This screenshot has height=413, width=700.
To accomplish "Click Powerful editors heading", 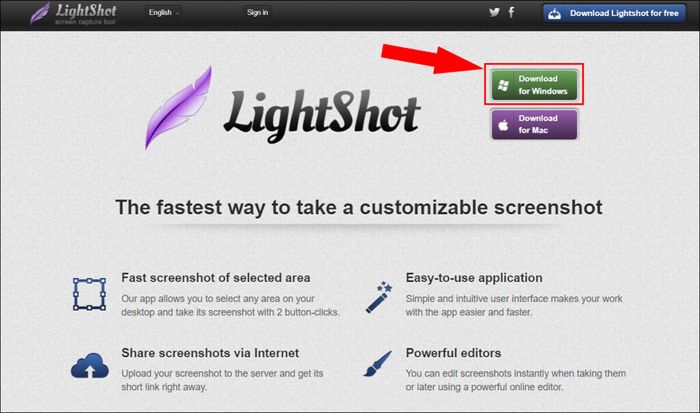I will pos(453,353).
